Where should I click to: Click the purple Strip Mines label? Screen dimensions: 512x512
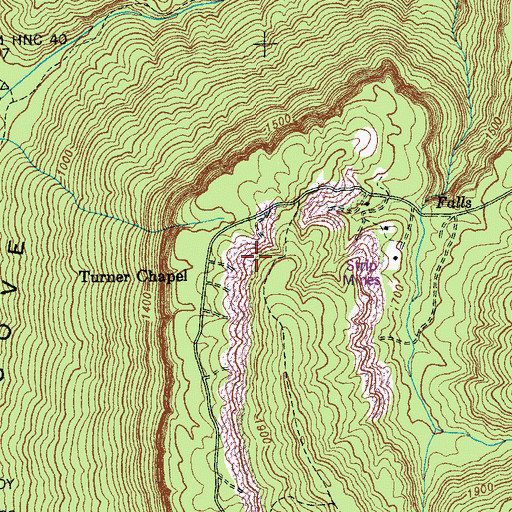362,273
